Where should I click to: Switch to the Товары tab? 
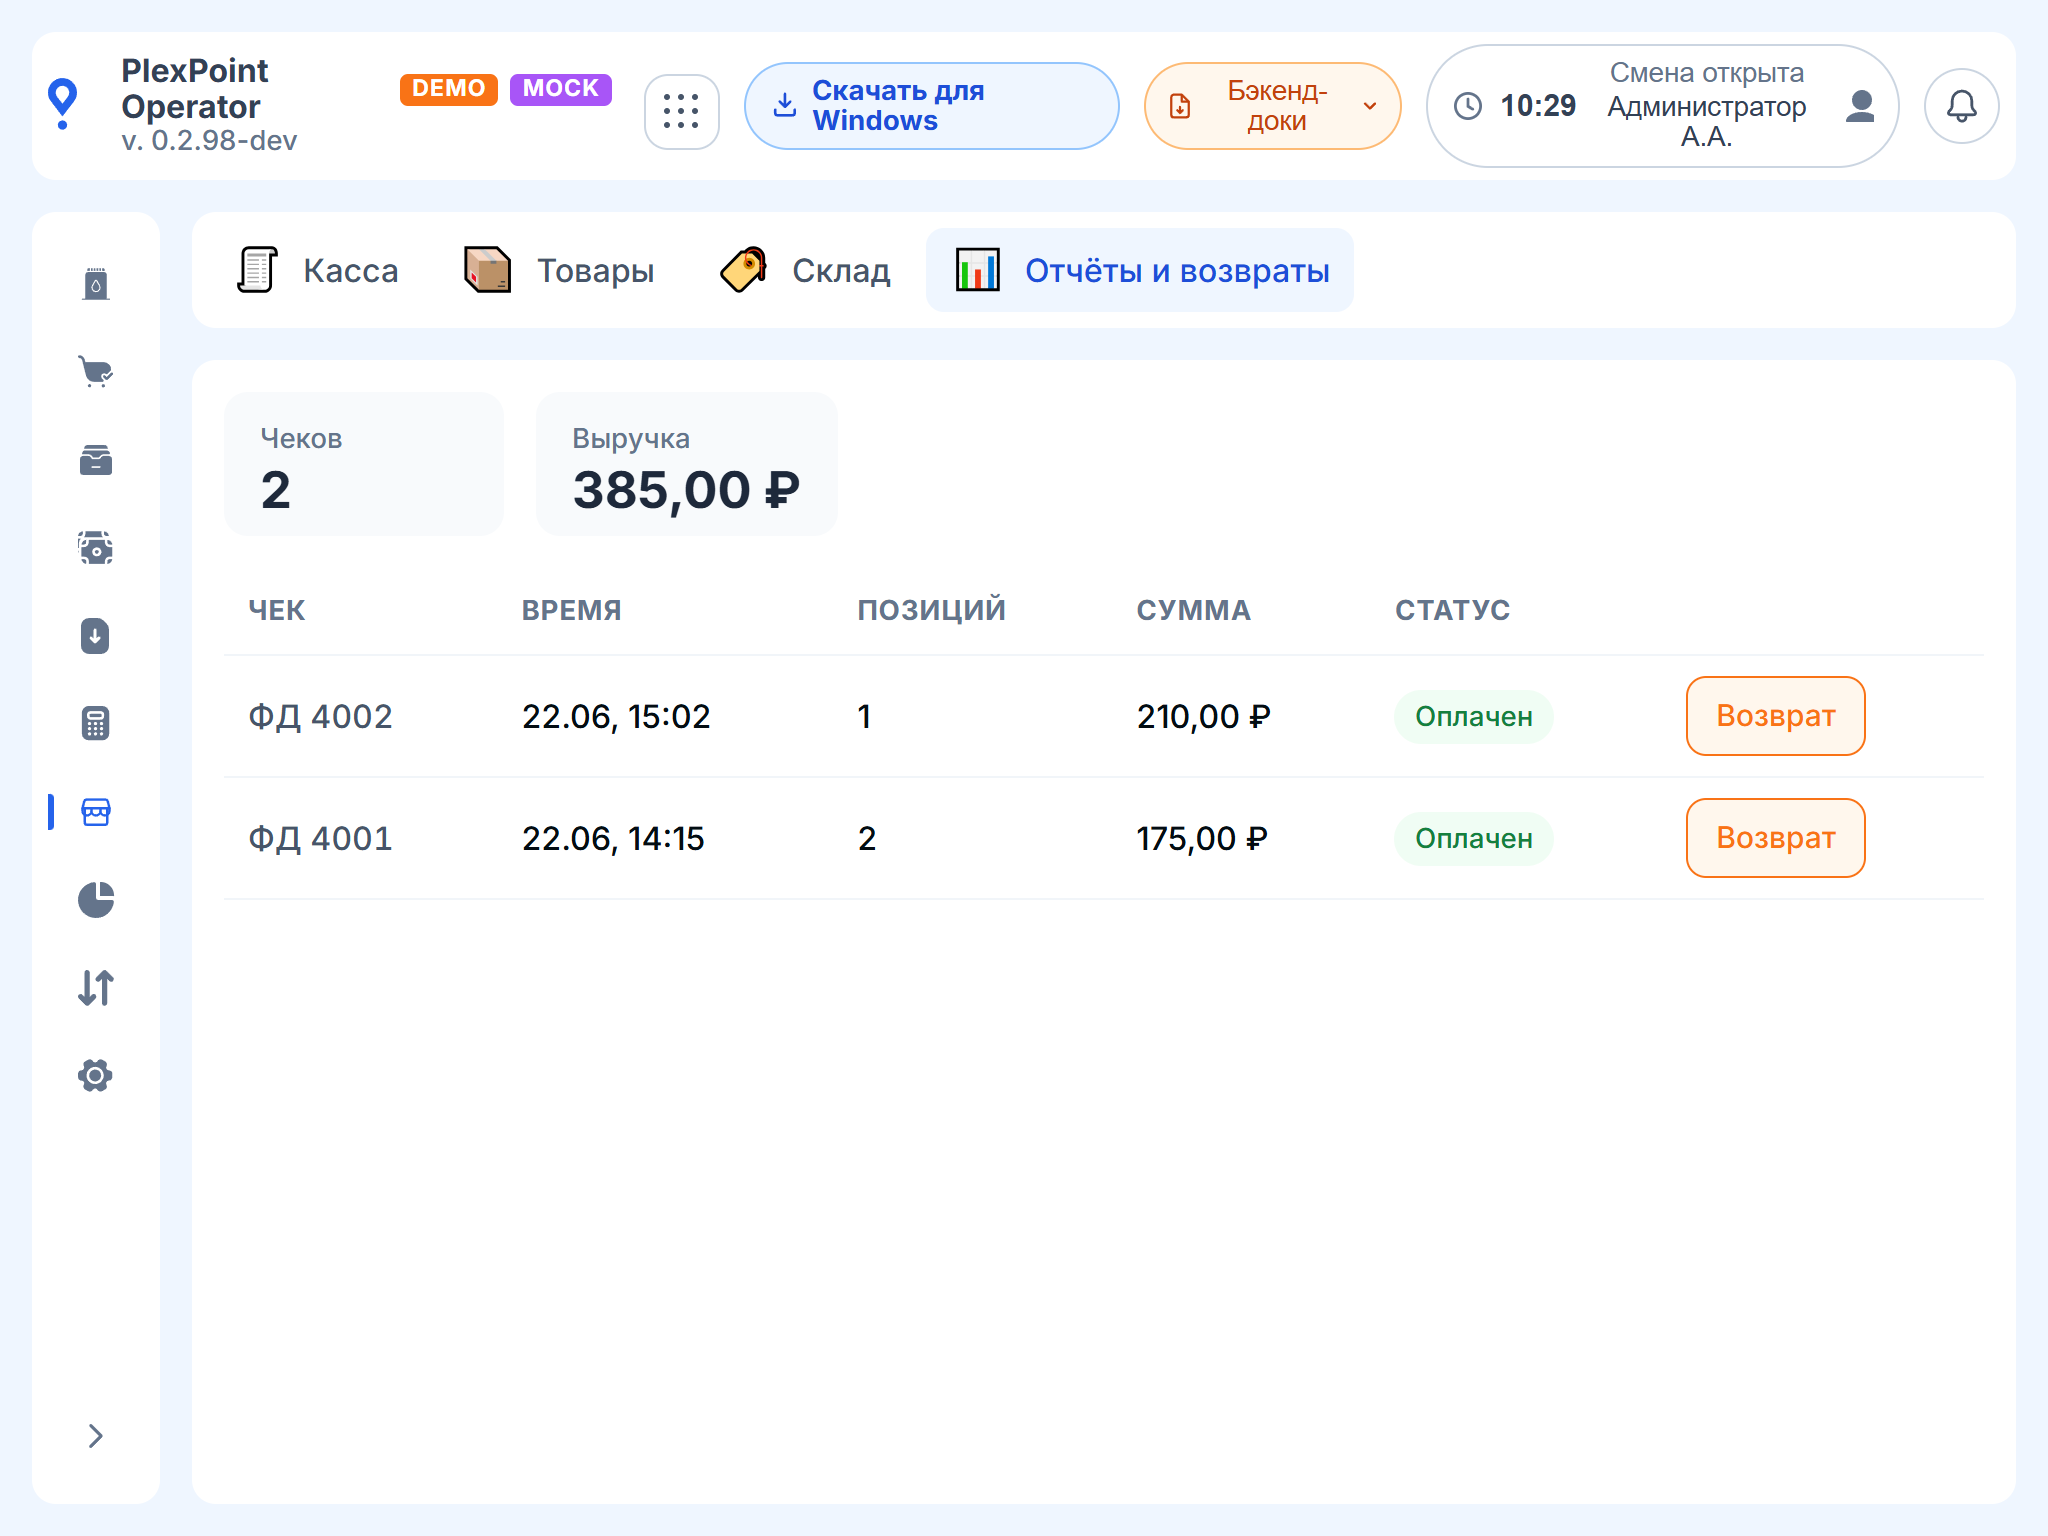pyautogui.click(x=559, y=270)
